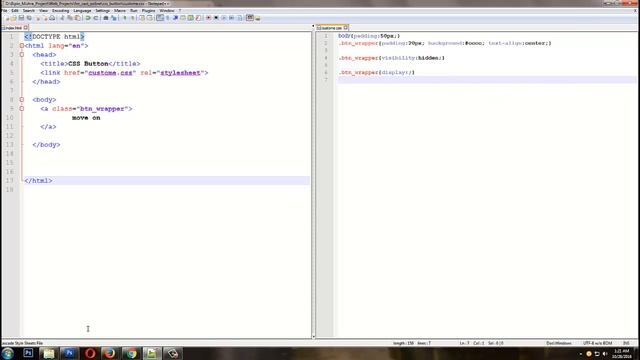Click the Dos\Windows status bar entry
This screenshot has width=640, height=360.
coord(559,343)
